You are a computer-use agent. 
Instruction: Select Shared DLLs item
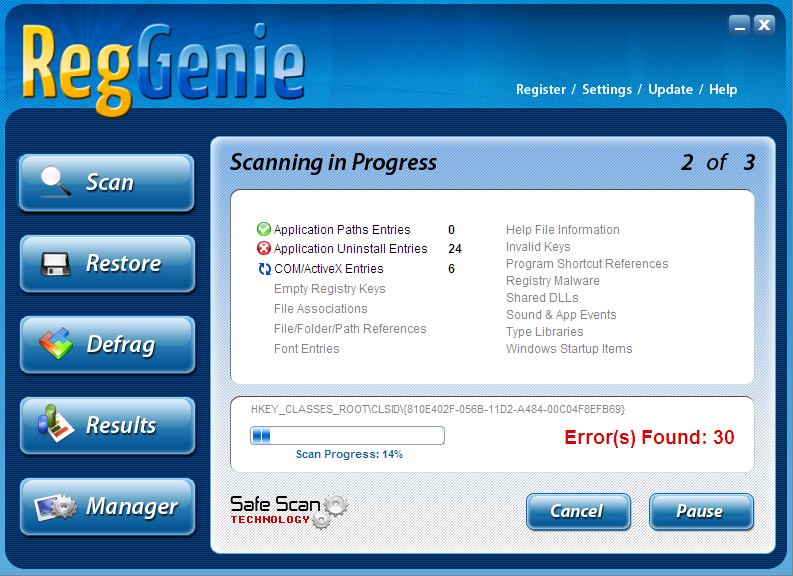tap(542, 298)
